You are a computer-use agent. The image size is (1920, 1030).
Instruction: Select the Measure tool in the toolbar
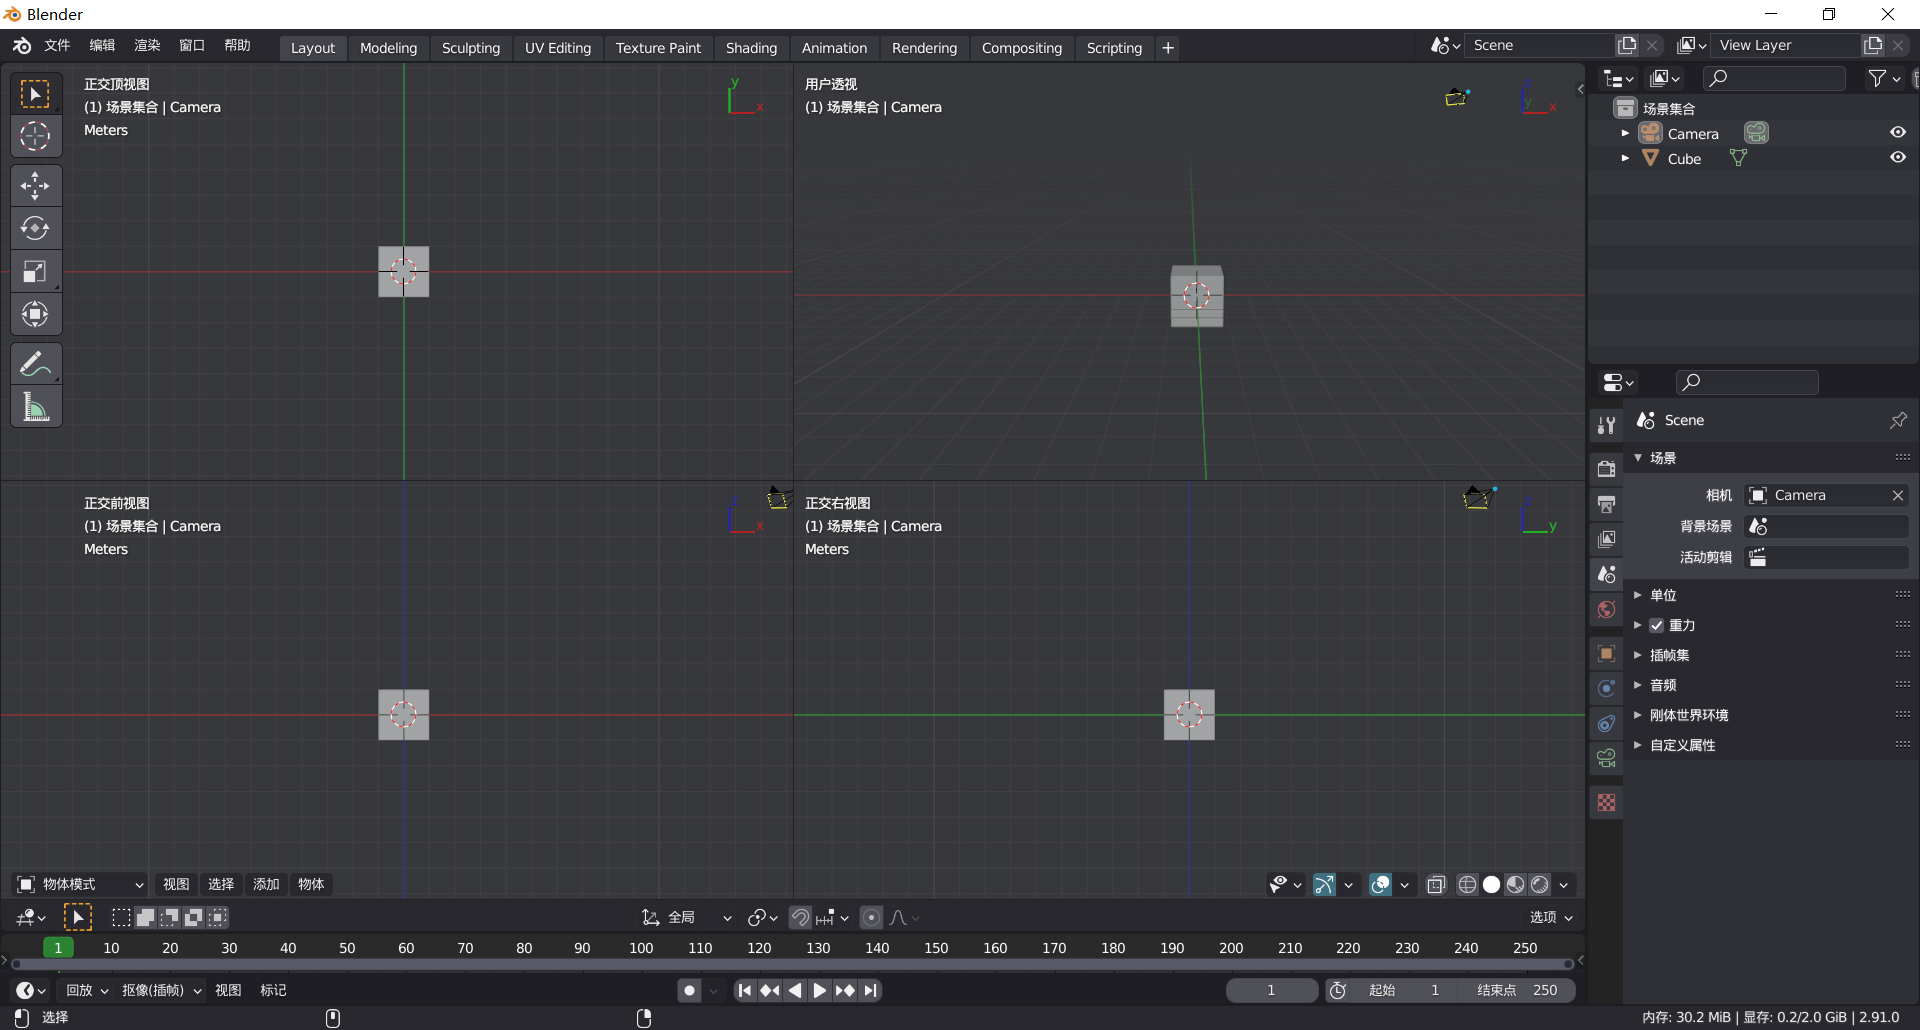tap(36, 406)
